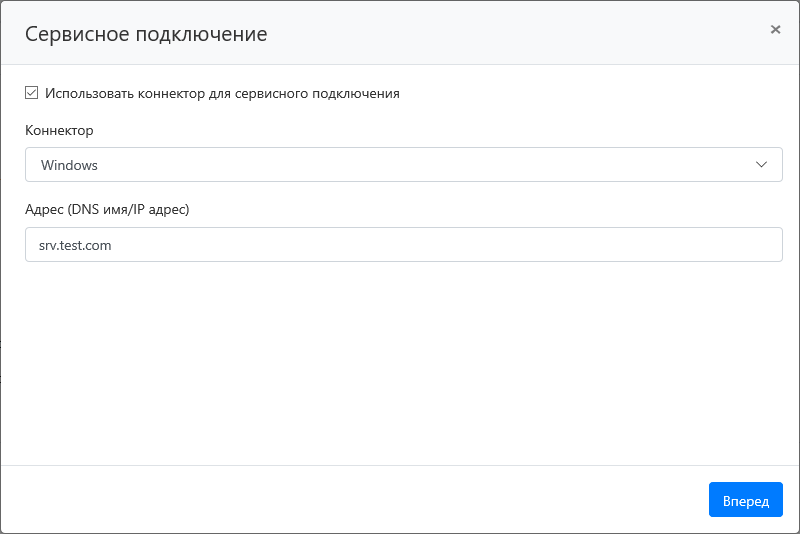This screenshot has width=800, height=534.
Task: Click the 'Windows' value in the connector selector
Action: 69,165
